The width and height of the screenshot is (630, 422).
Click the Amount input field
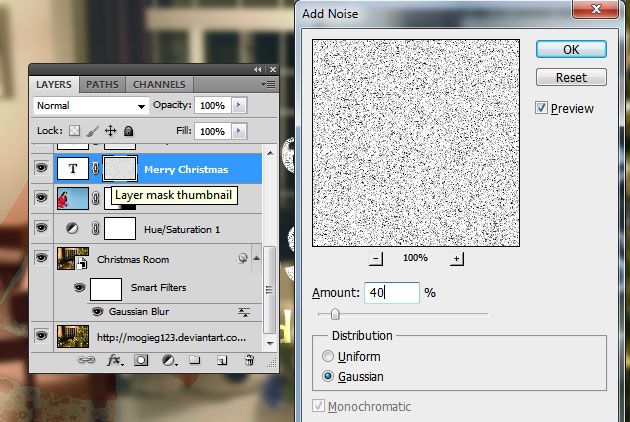392,293
